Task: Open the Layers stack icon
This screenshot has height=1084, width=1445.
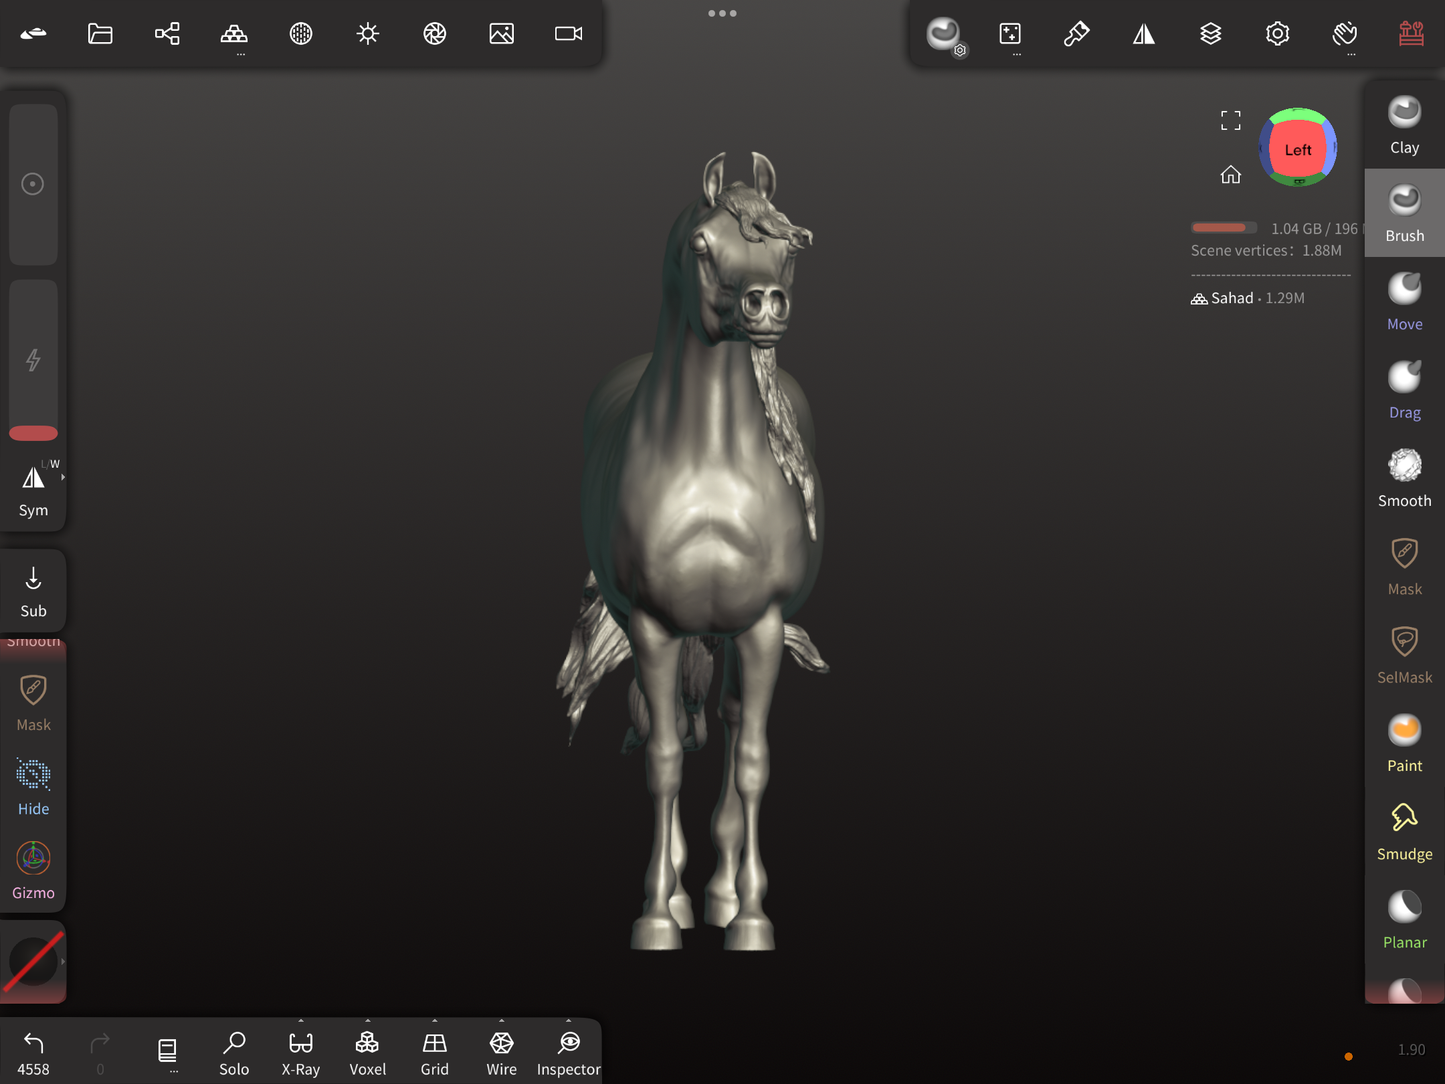Action: click(x=1210, y=34)
